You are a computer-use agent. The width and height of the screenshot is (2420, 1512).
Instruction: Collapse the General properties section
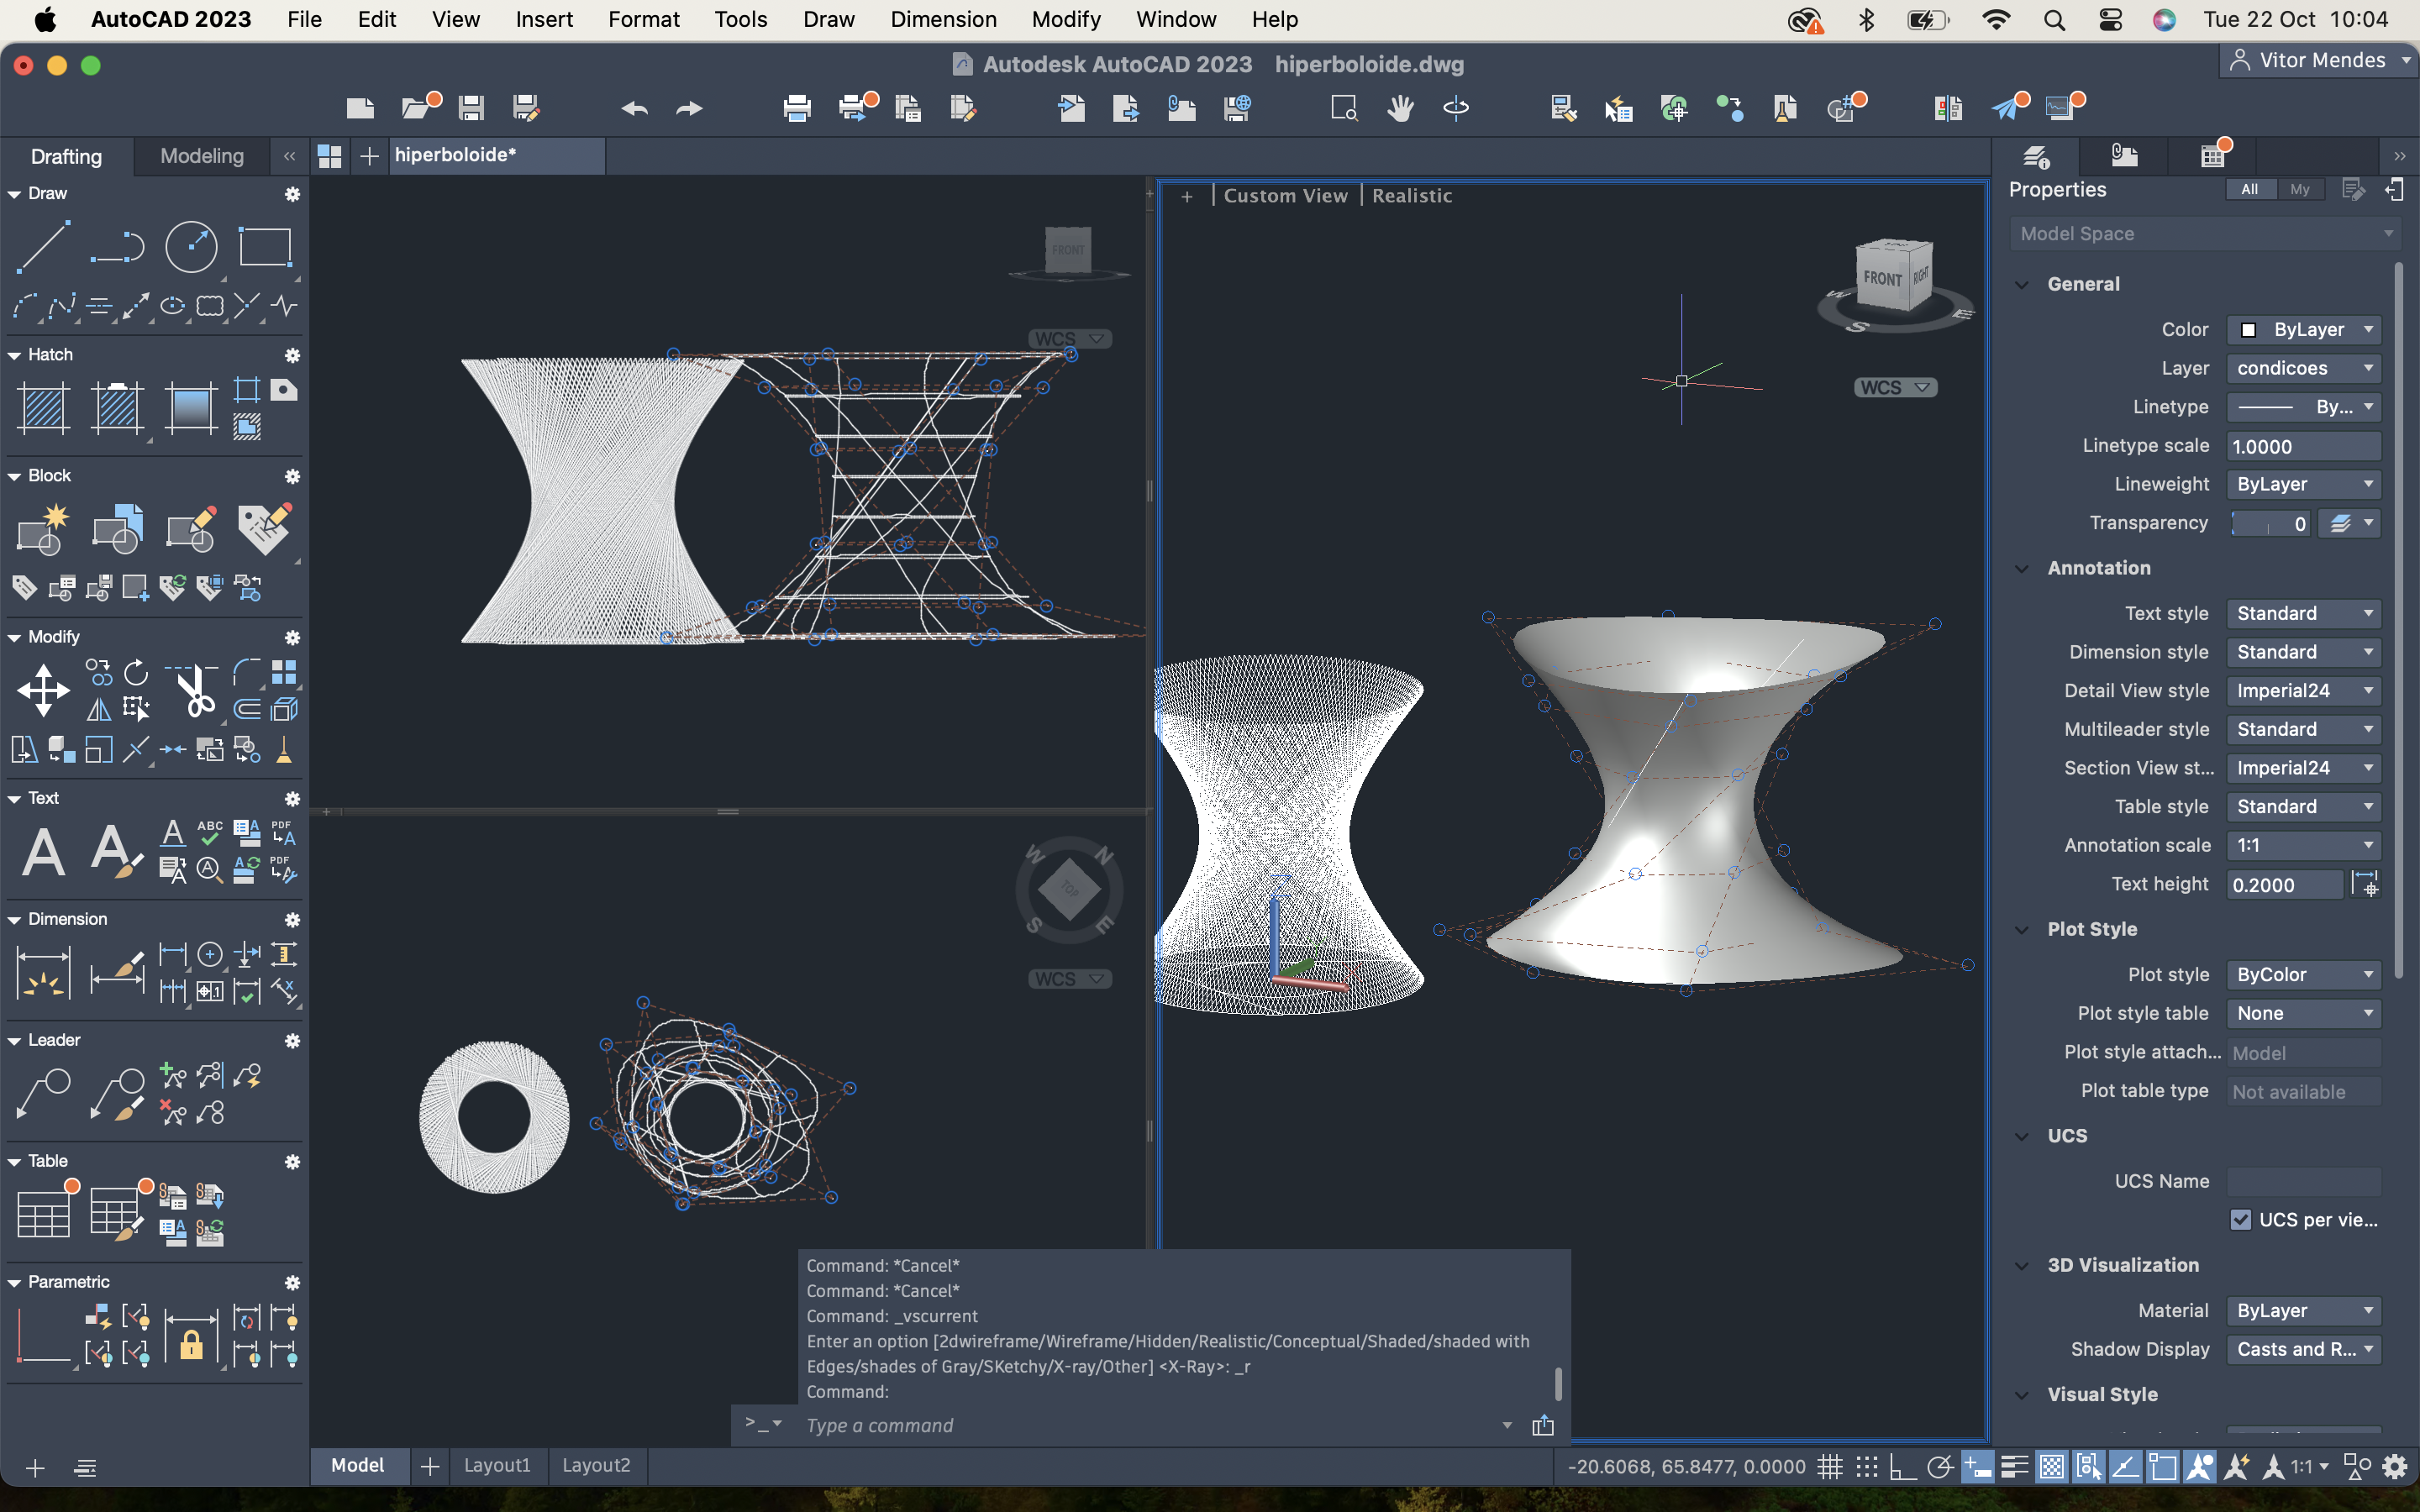2021,285
